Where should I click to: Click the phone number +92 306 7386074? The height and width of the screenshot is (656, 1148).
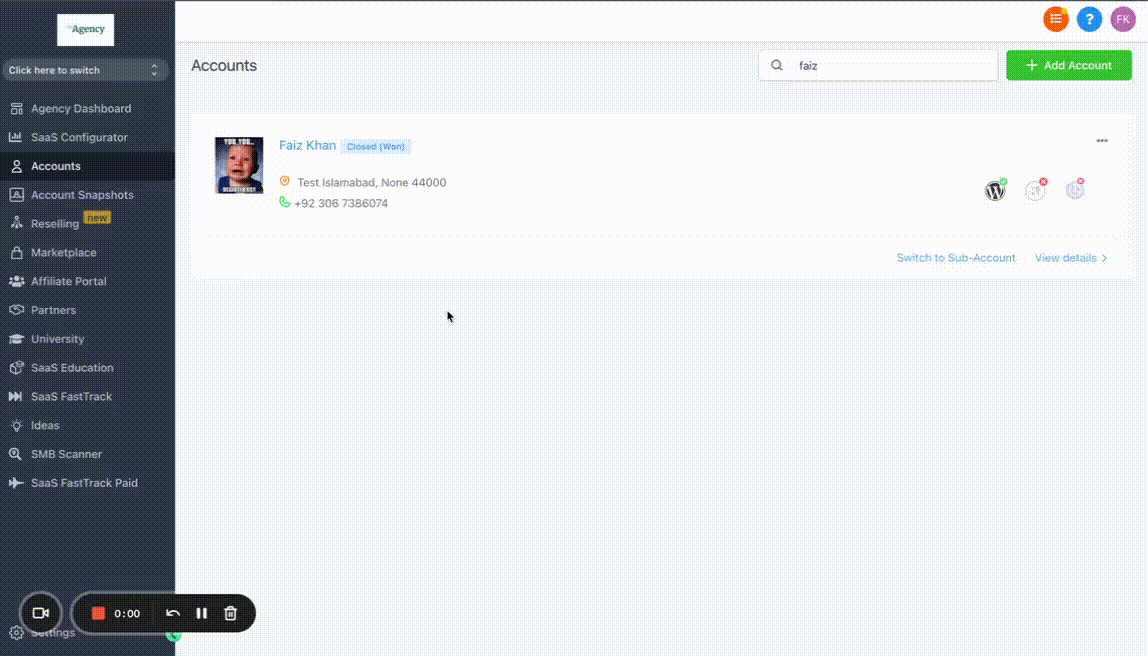point(341,204)
